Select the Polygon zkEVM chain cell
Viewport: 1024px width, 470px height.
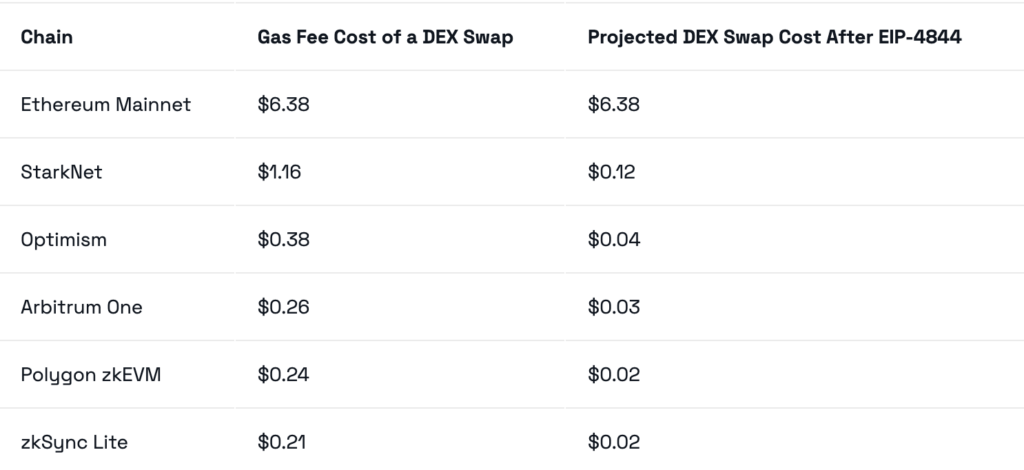click(91, 375)
